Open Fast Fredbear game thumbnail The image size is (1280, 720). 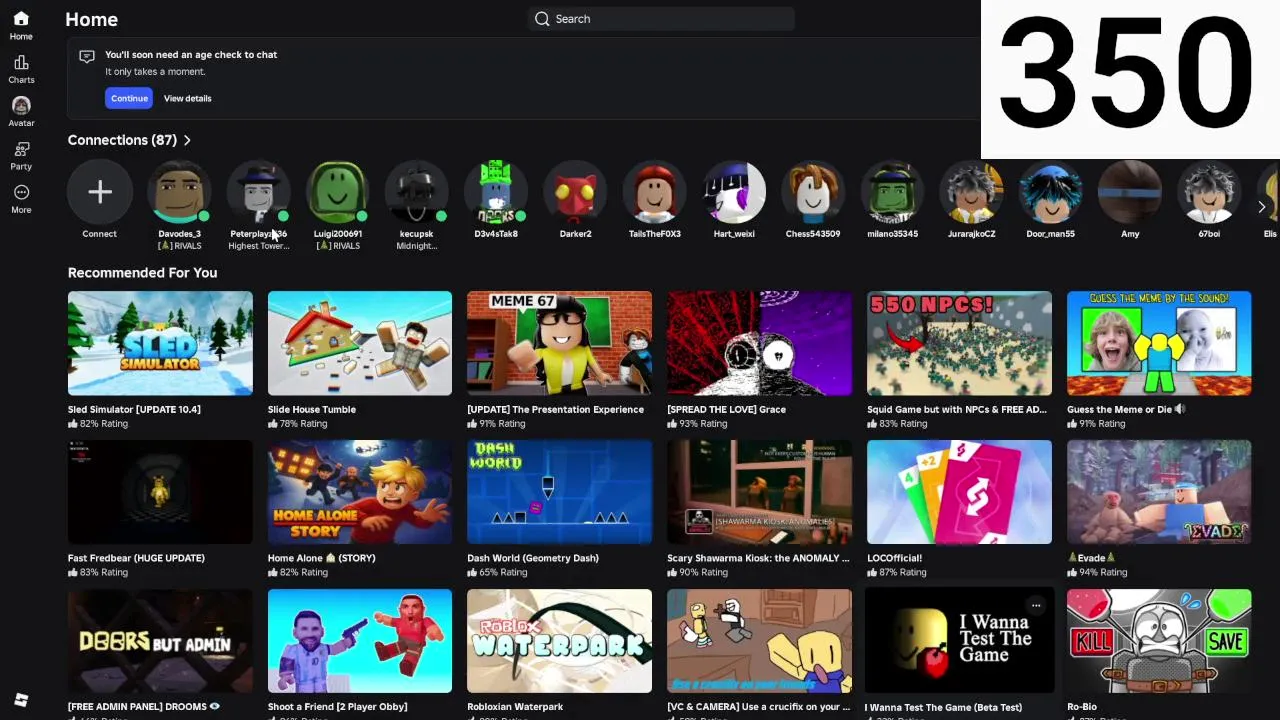point(160,492)
